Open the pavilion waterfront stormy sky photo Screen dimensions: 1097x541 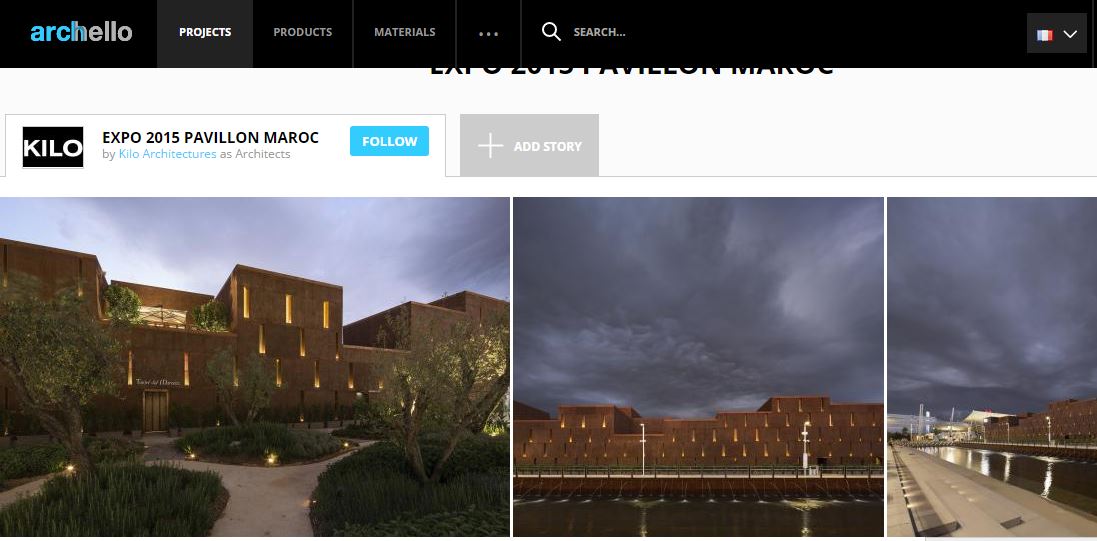[x=698, y=367]
